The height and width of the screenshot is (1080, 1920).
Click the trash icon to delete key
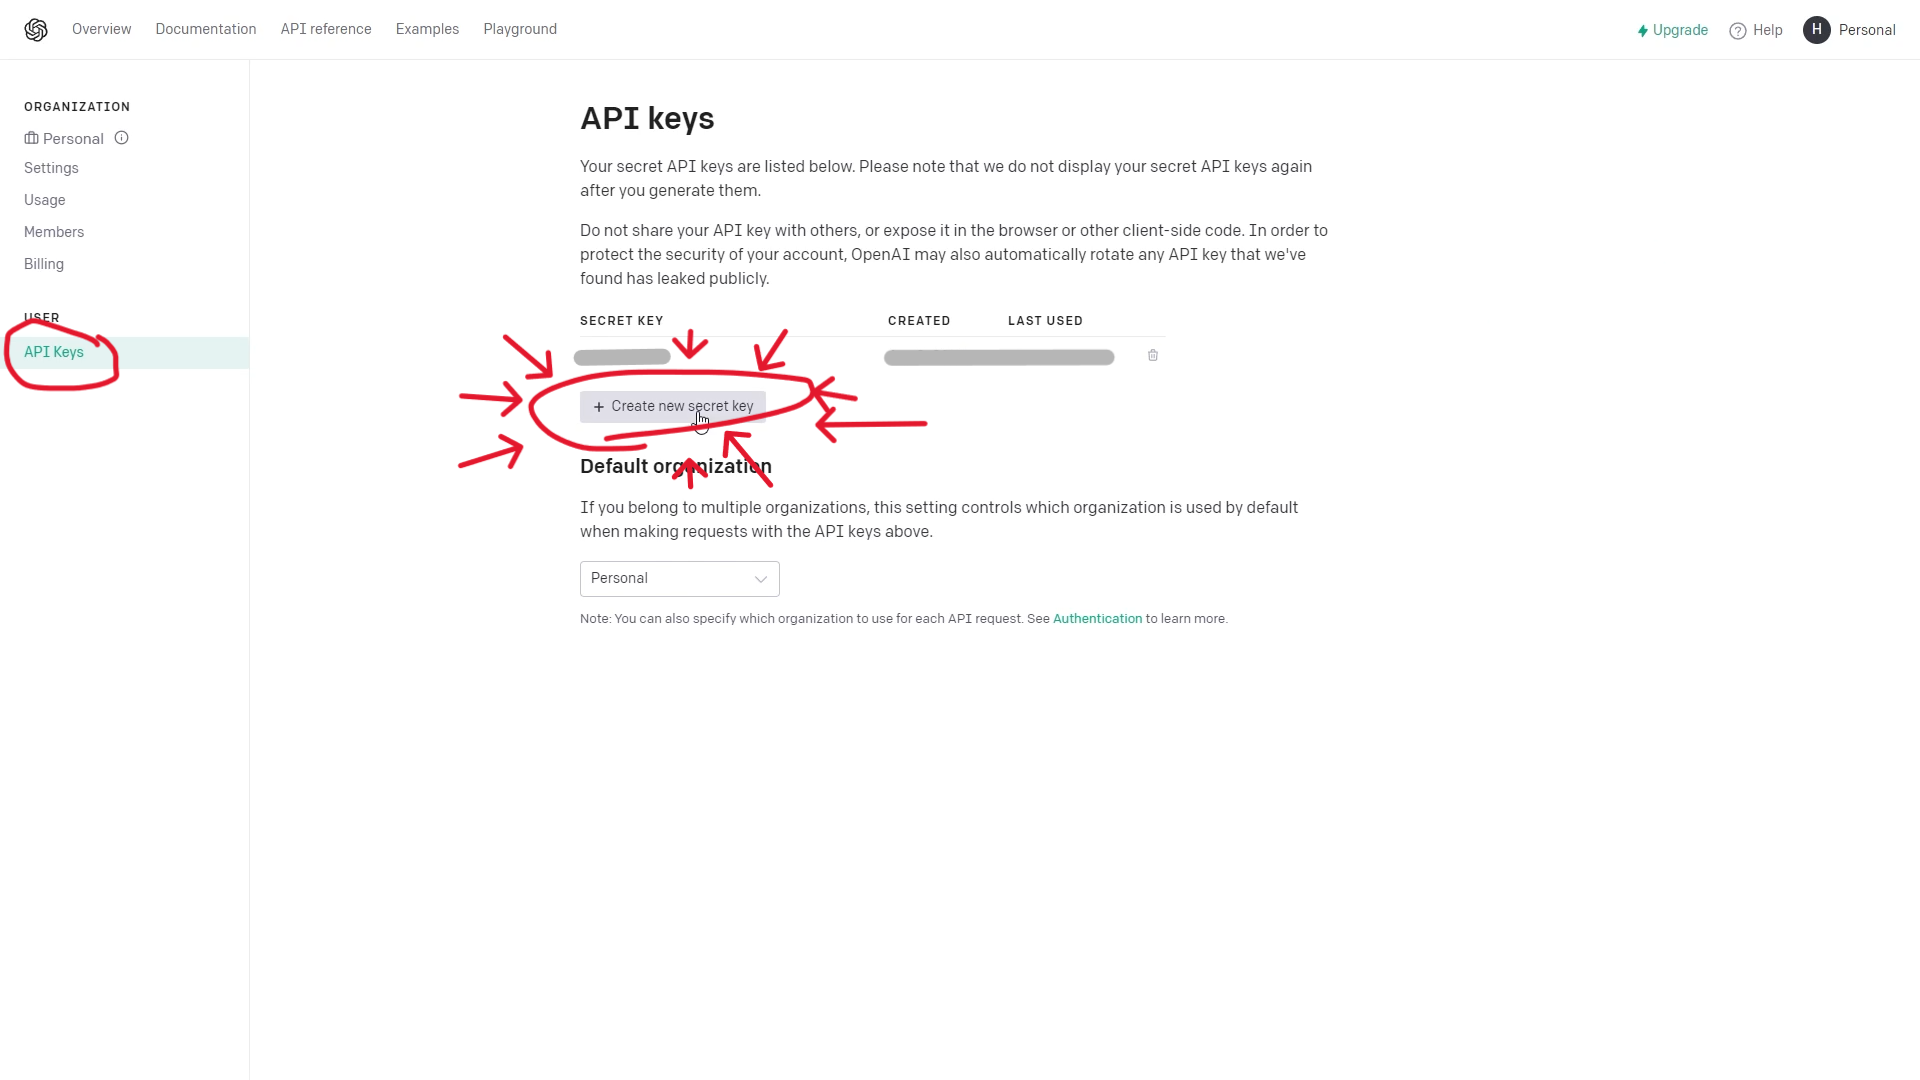pos(1153,356)
